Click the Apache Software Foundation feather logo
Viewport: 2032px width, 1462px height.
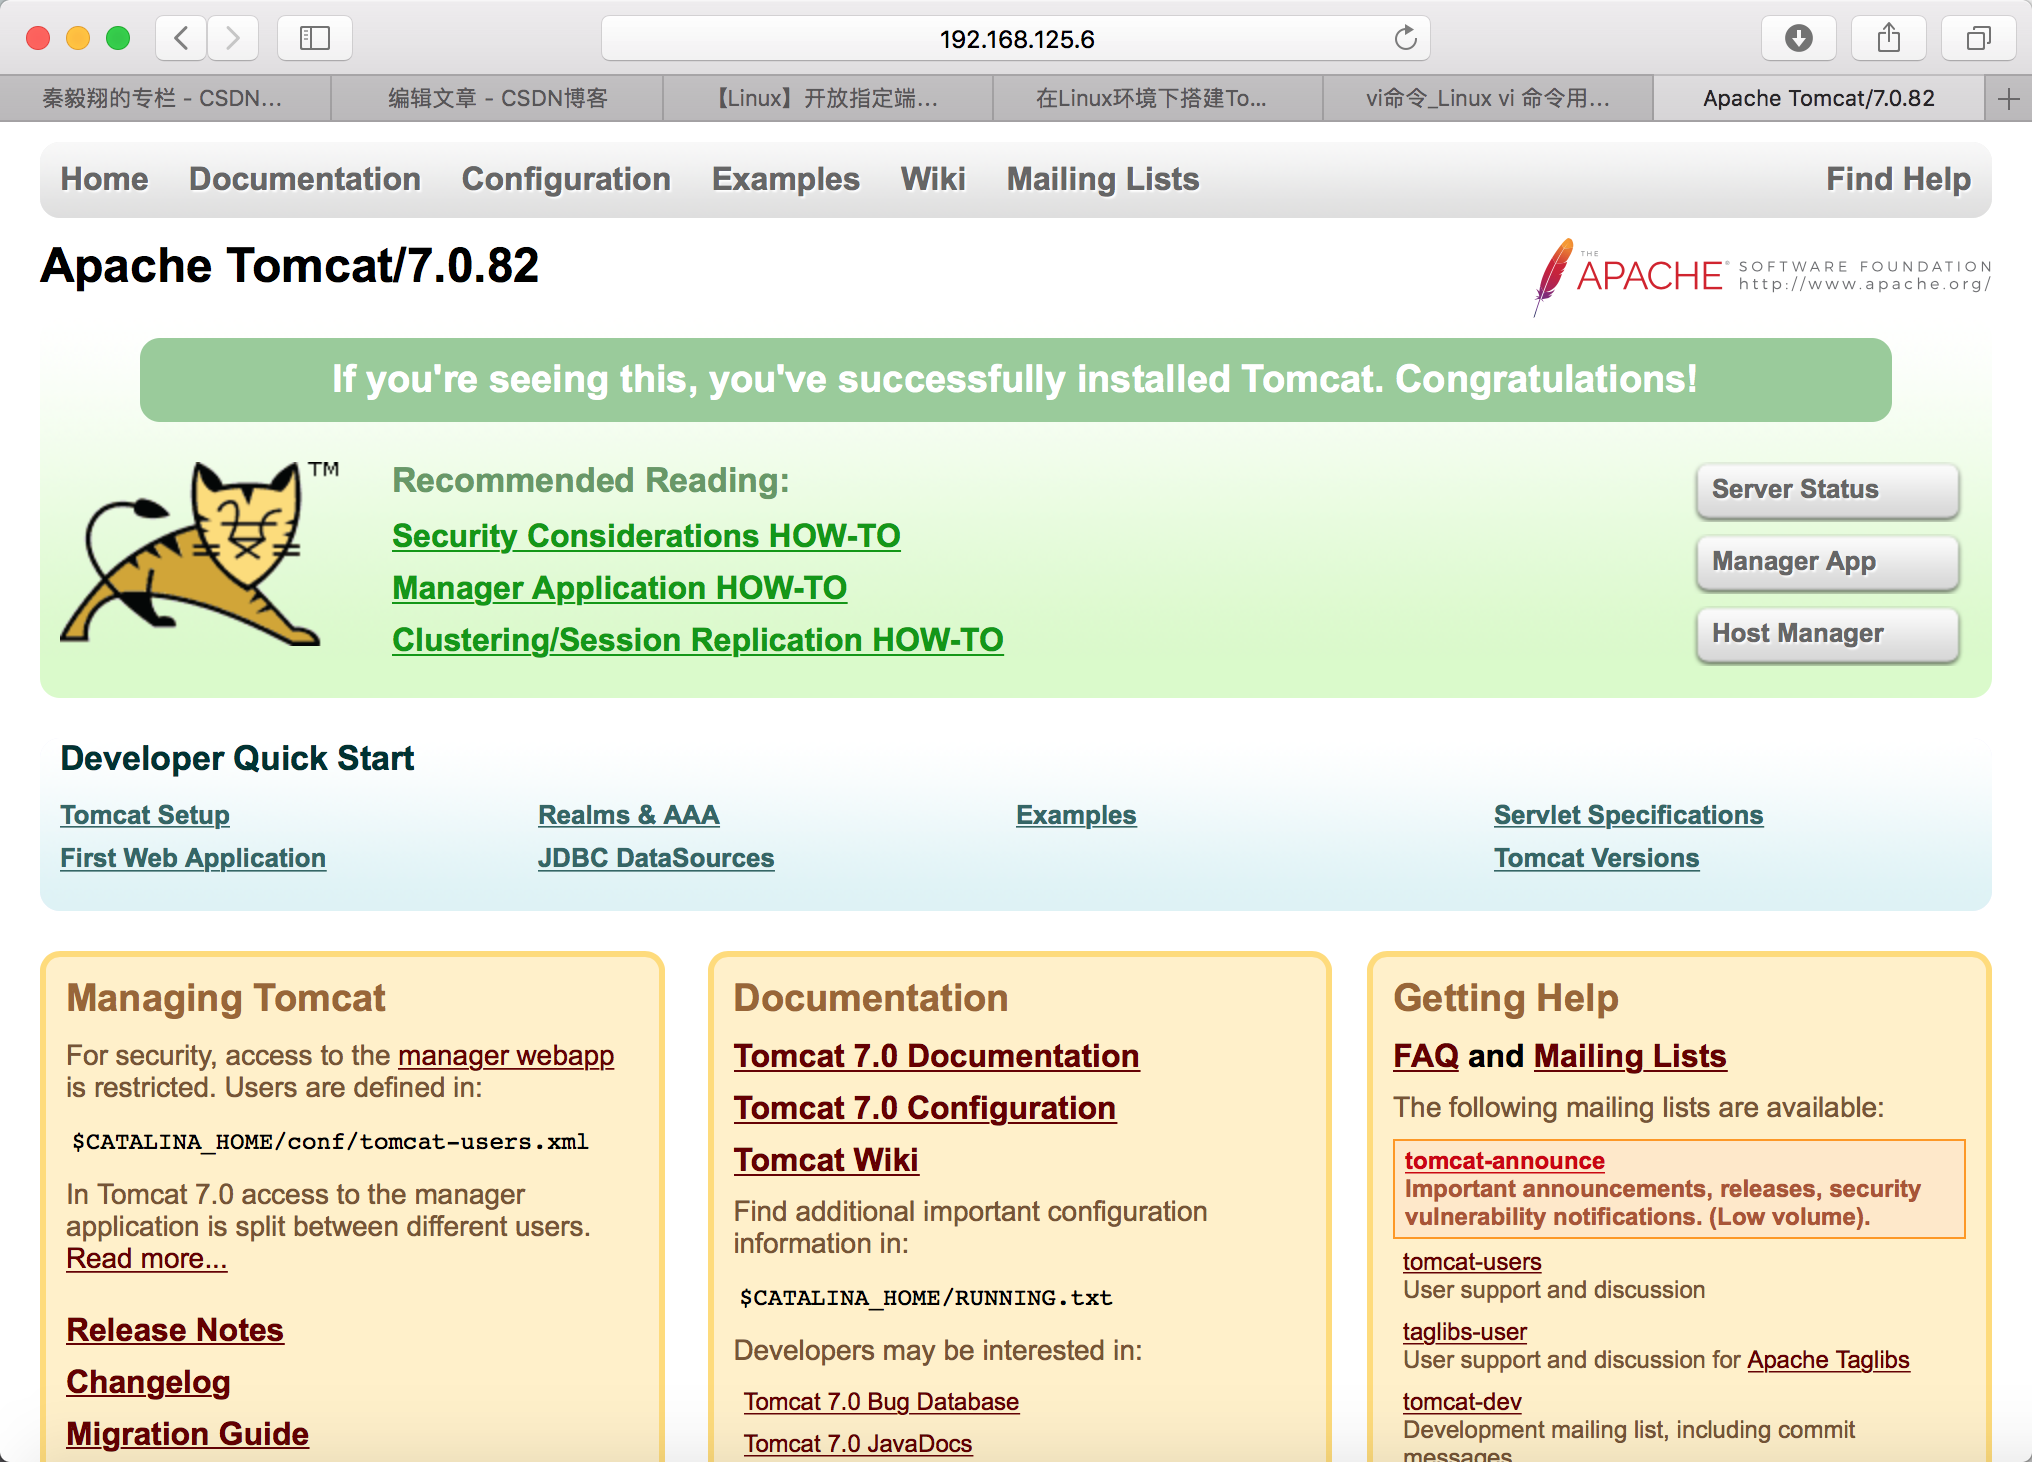(1762, 277)
